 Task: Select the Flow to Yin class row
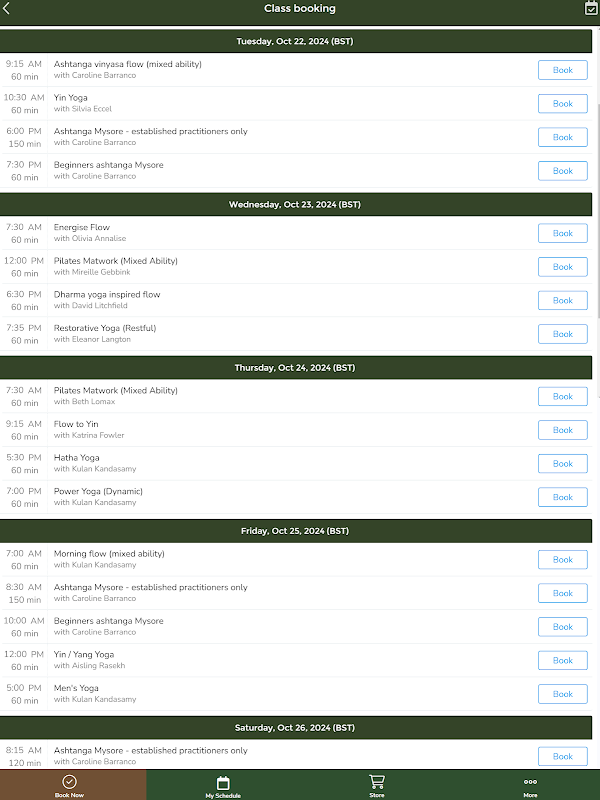[x=250, y=430]
